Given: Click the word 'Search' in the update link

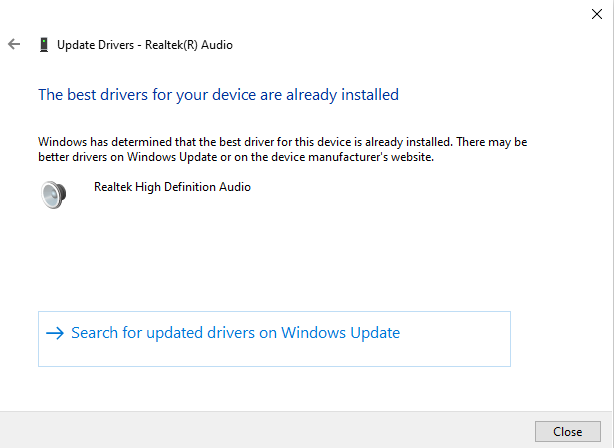Looking at the screenshot, I should coord(95,333).
